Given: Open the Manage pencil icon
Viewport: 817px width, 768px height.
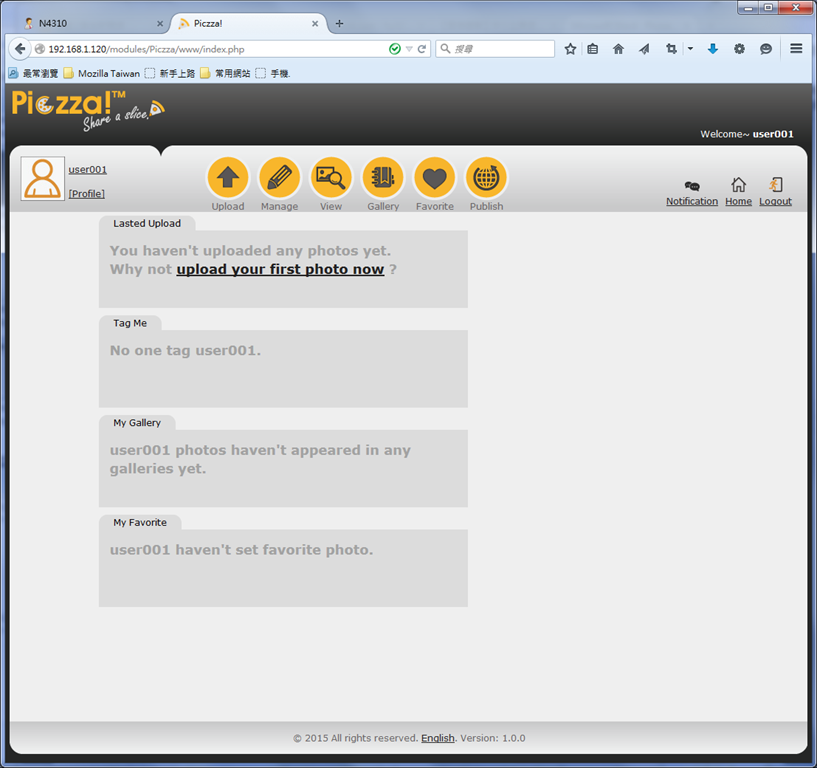Looking at the screenshot, I should click(x=279, y=177).
